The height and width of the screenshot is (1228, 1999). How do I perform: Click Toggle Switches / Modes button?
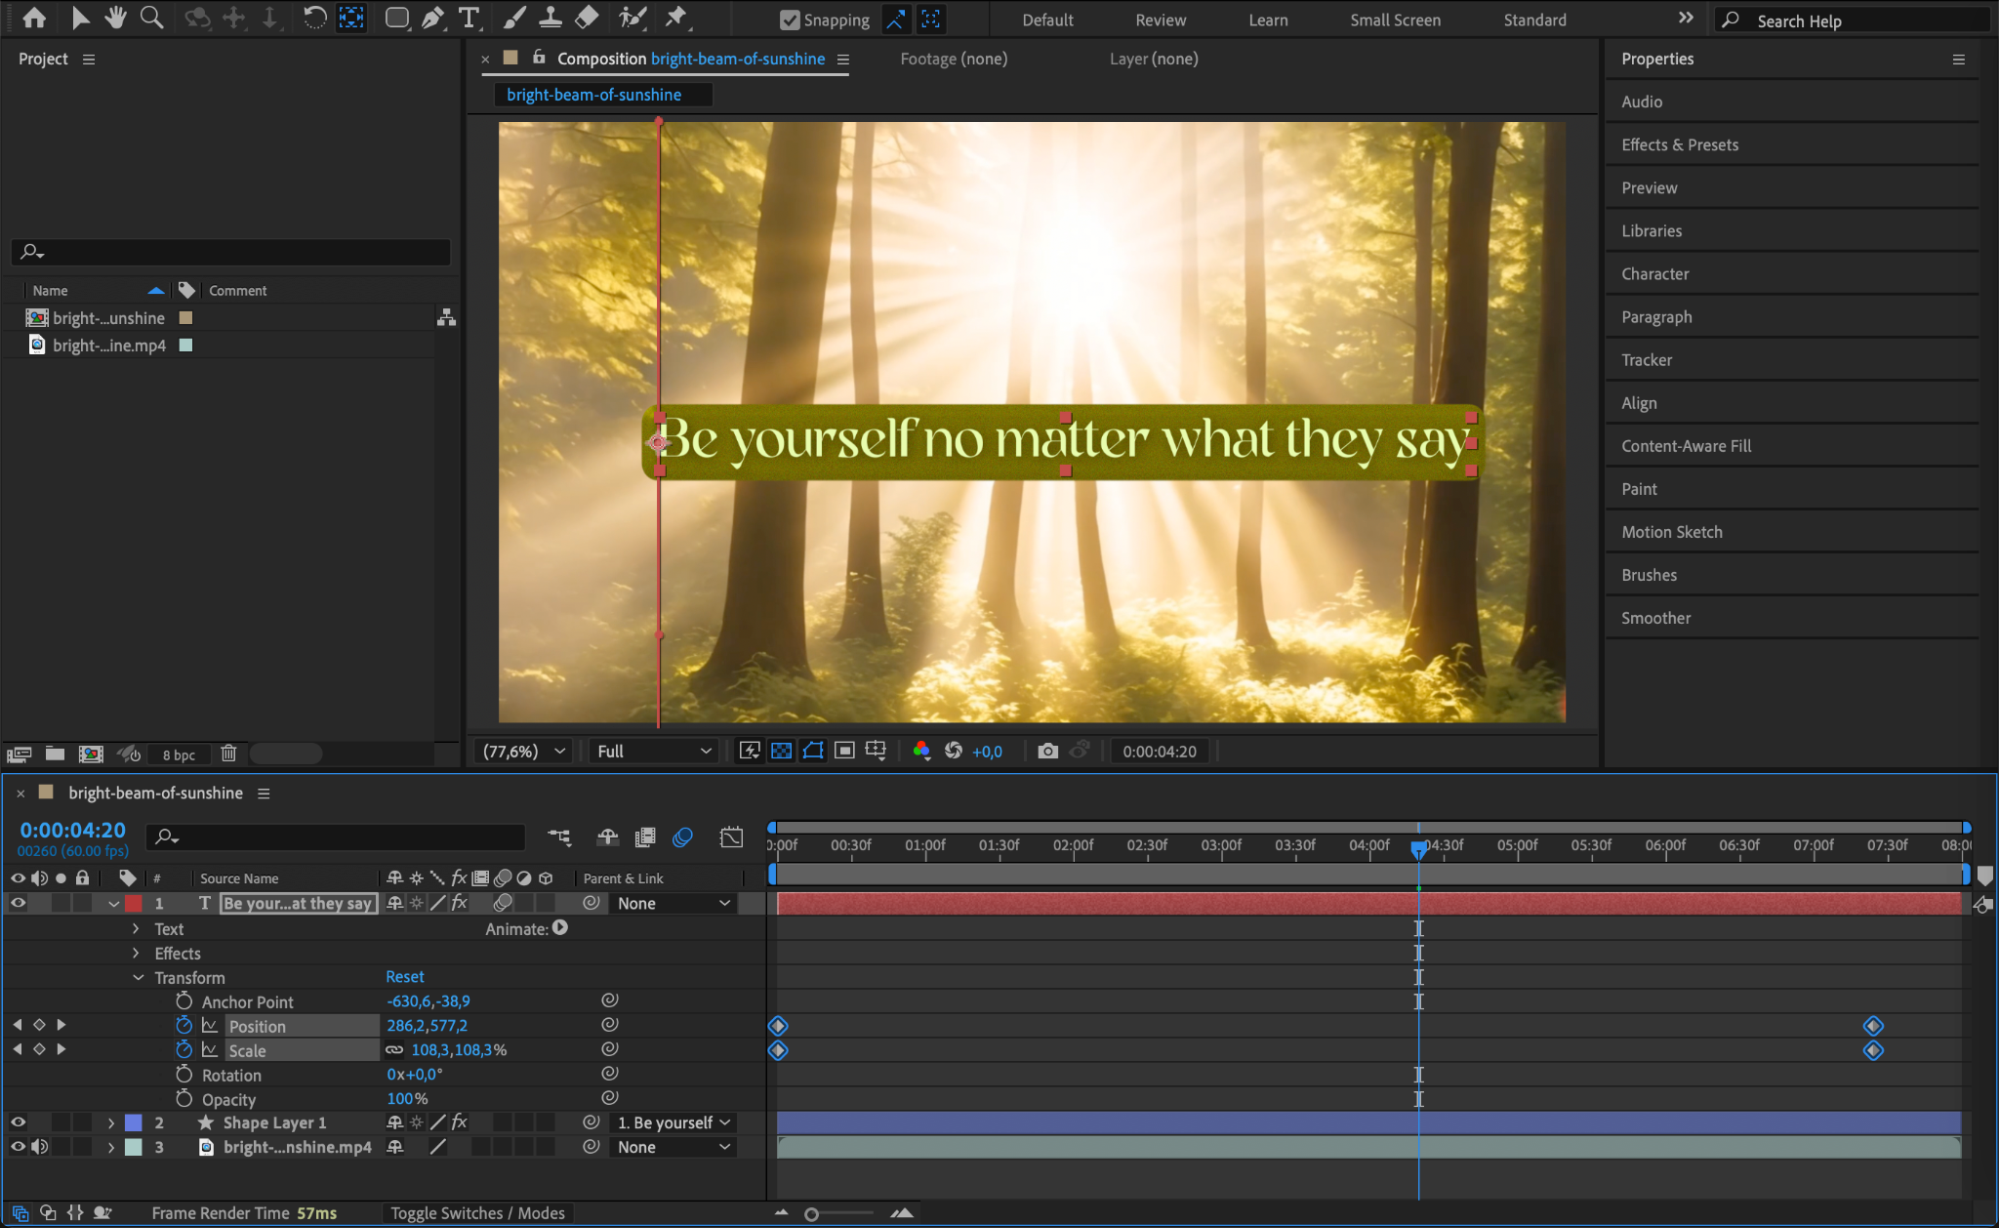(x=477, y=1213)
